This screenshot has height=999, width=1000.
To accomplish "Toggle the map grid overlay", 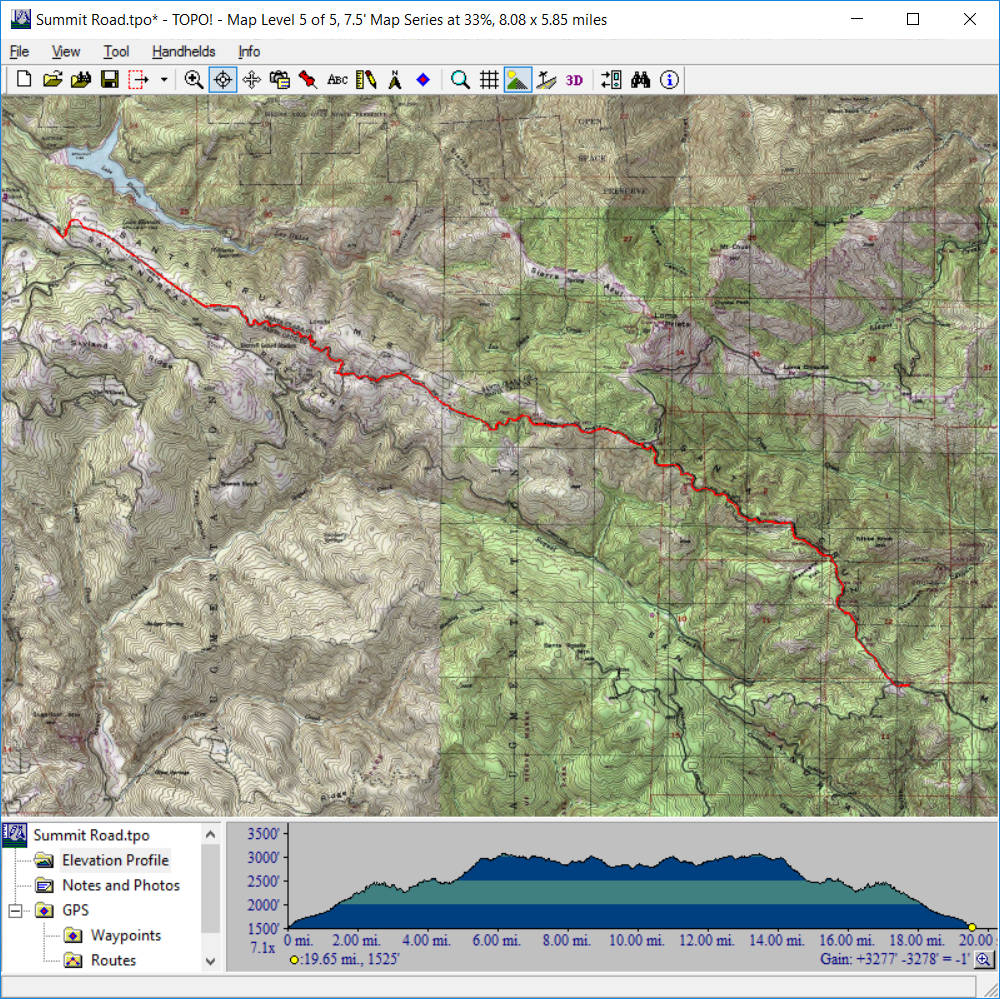I will click(x=489, y=80).
